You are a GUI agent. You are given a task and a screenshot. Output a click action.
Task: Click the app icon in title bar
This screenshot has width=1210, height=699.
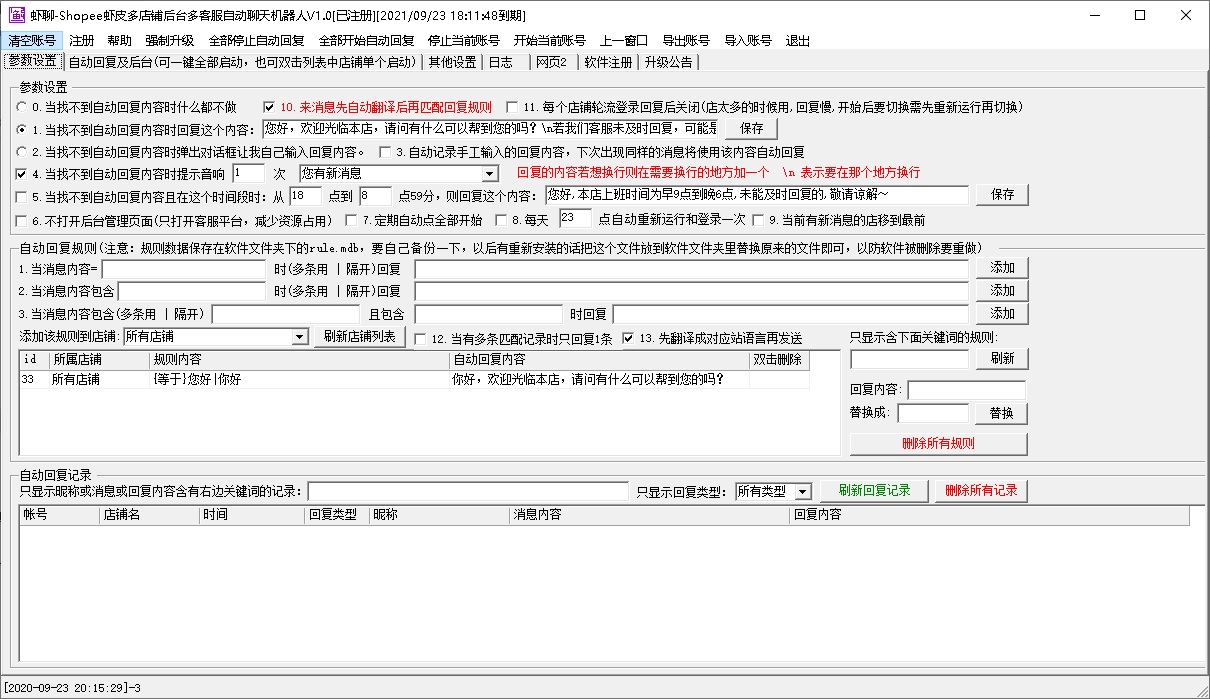tap(16, 15)
